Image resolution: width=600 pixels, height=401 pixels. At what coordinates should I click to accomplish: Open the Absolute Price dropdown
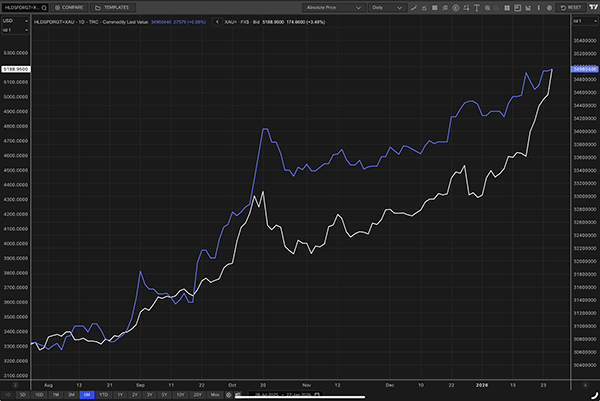[x=331, y=7]
